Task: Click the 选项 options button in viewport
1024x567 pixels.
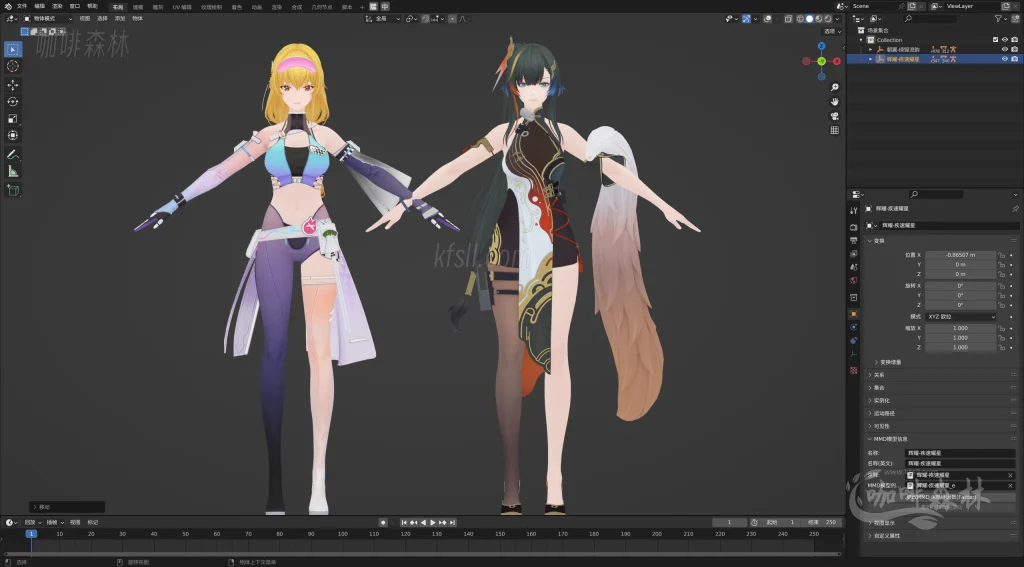Action: click(831, 31)
